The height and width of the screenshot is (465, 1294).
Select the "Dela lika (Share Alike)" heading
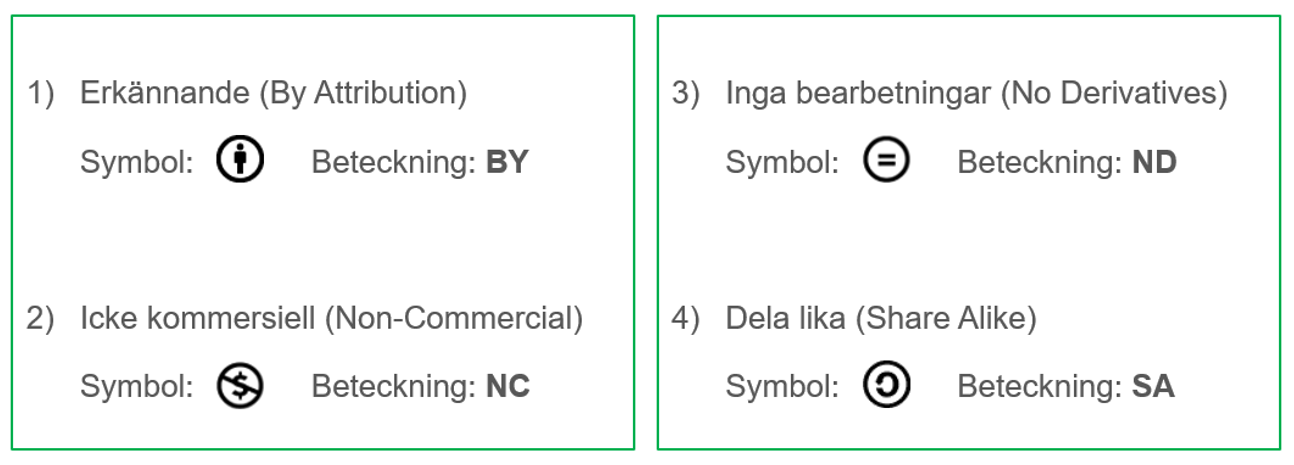(x=881, y=319)
